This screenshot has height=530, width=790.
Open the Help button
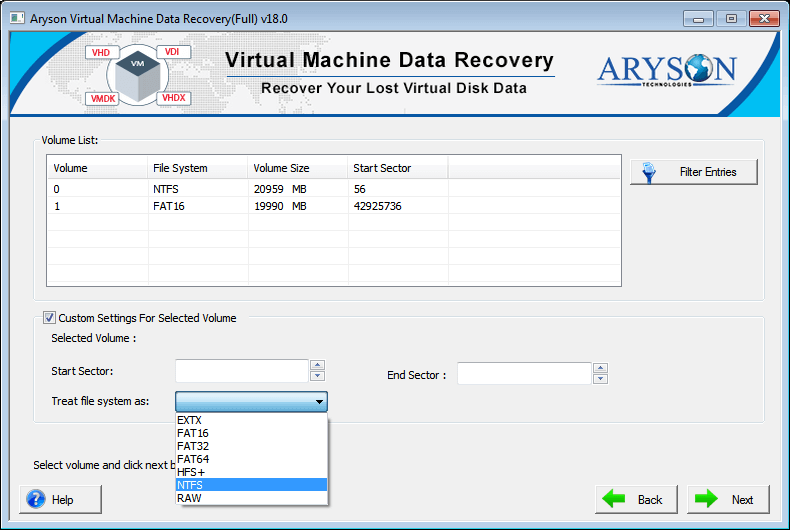(60, 499)
